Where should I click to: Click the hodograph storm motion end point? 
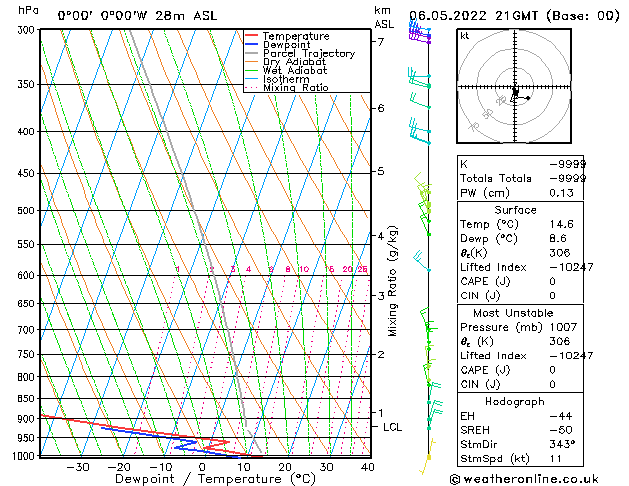point(528,98)
